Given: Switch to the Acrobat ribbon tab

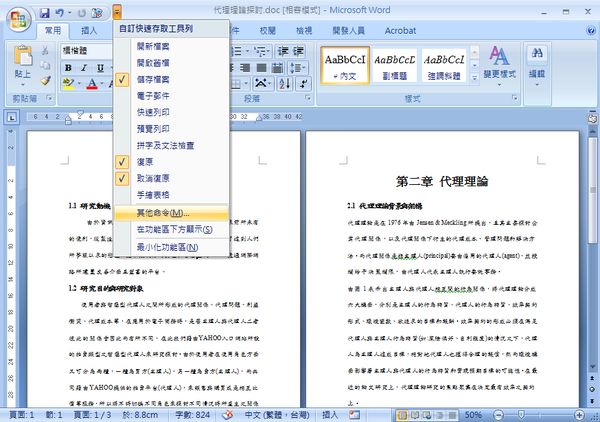Looking at the screenshot, I should pos(400,31).
